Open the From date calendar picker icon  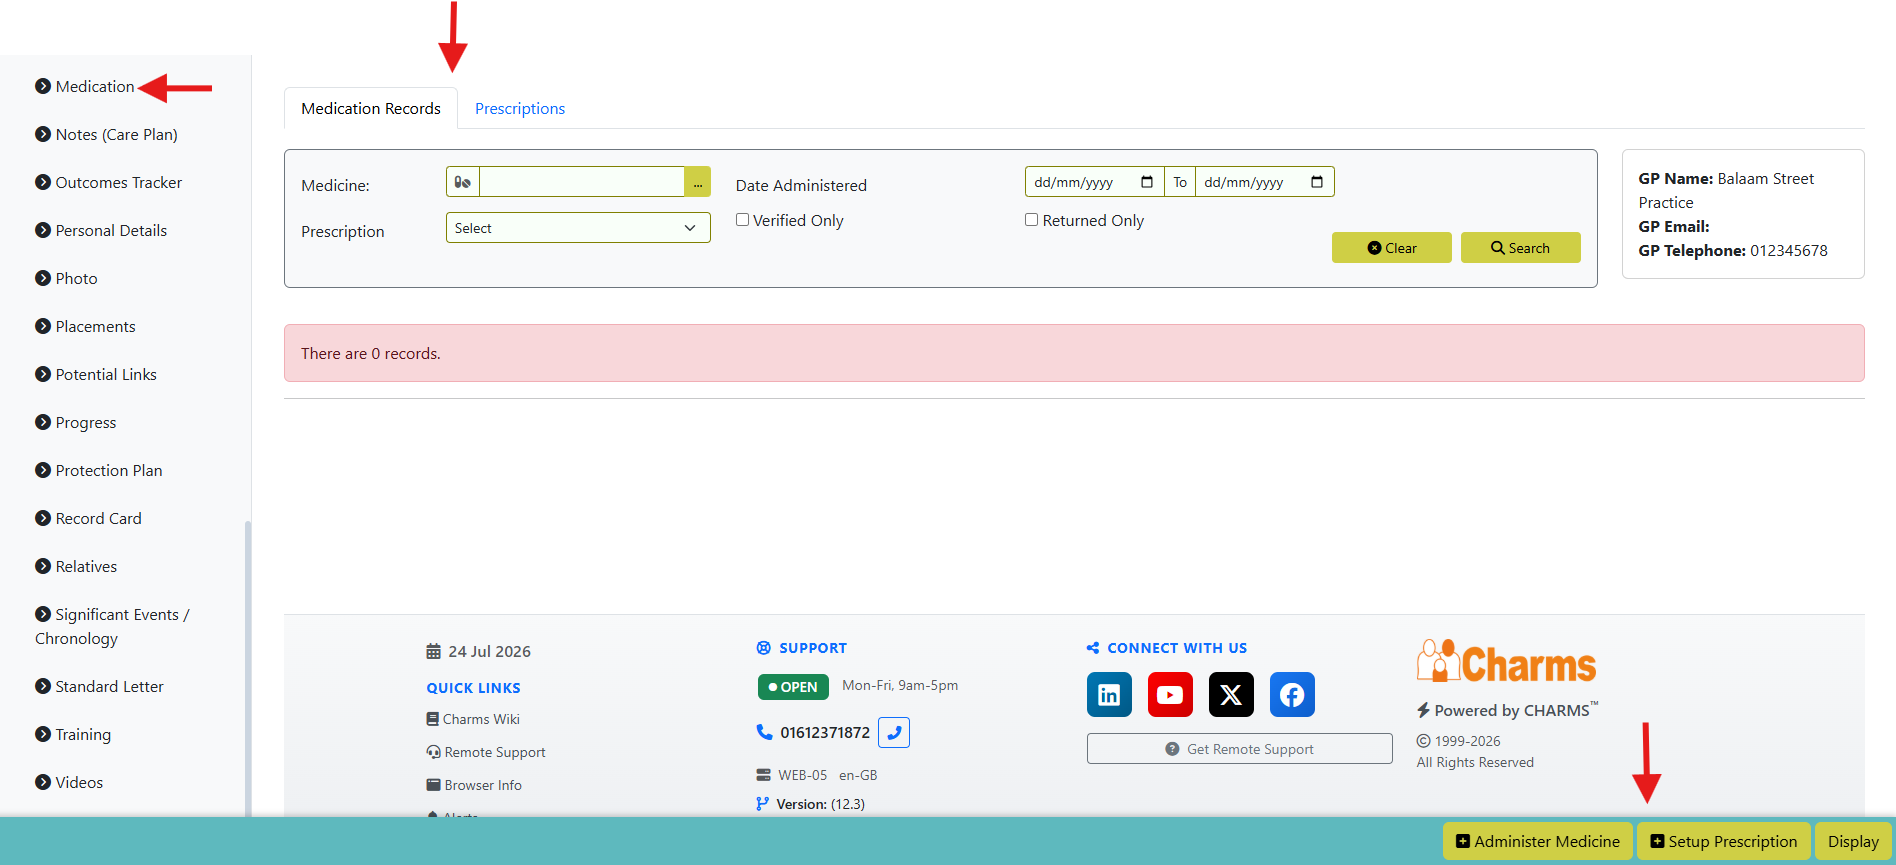[1147, 182]
